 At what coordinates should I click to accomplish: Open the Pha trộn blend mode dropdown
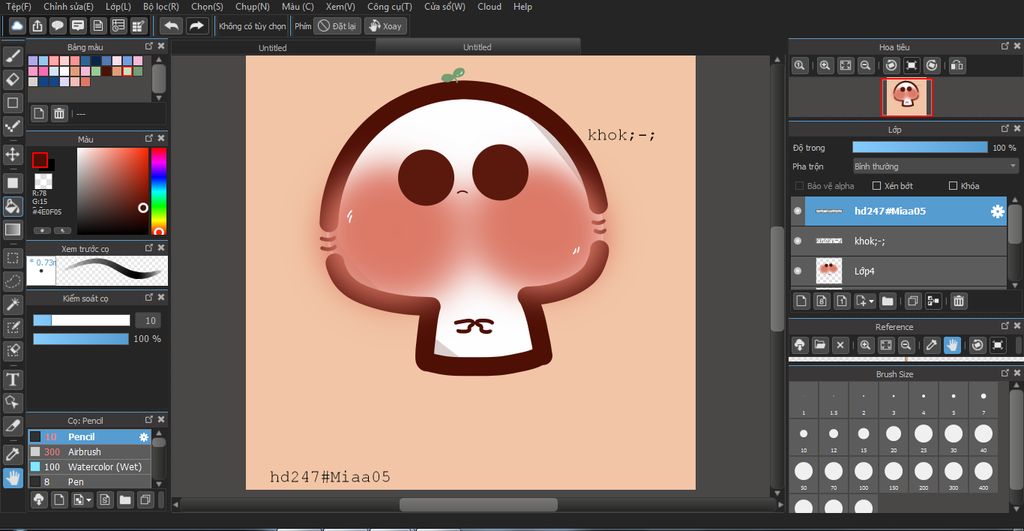[x=935, y=167]
